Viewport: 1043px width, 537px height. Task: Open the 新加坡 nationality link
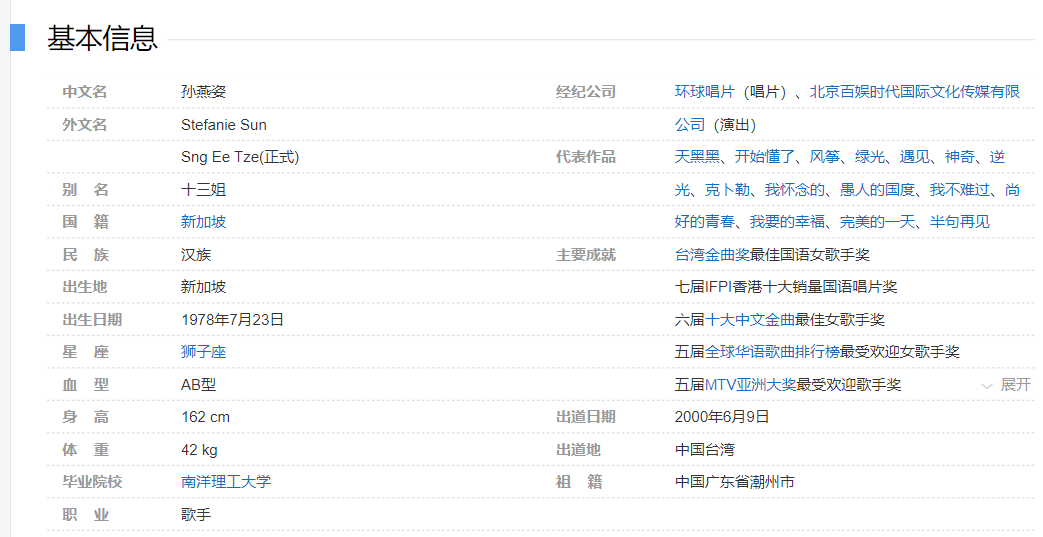[204, 222]
